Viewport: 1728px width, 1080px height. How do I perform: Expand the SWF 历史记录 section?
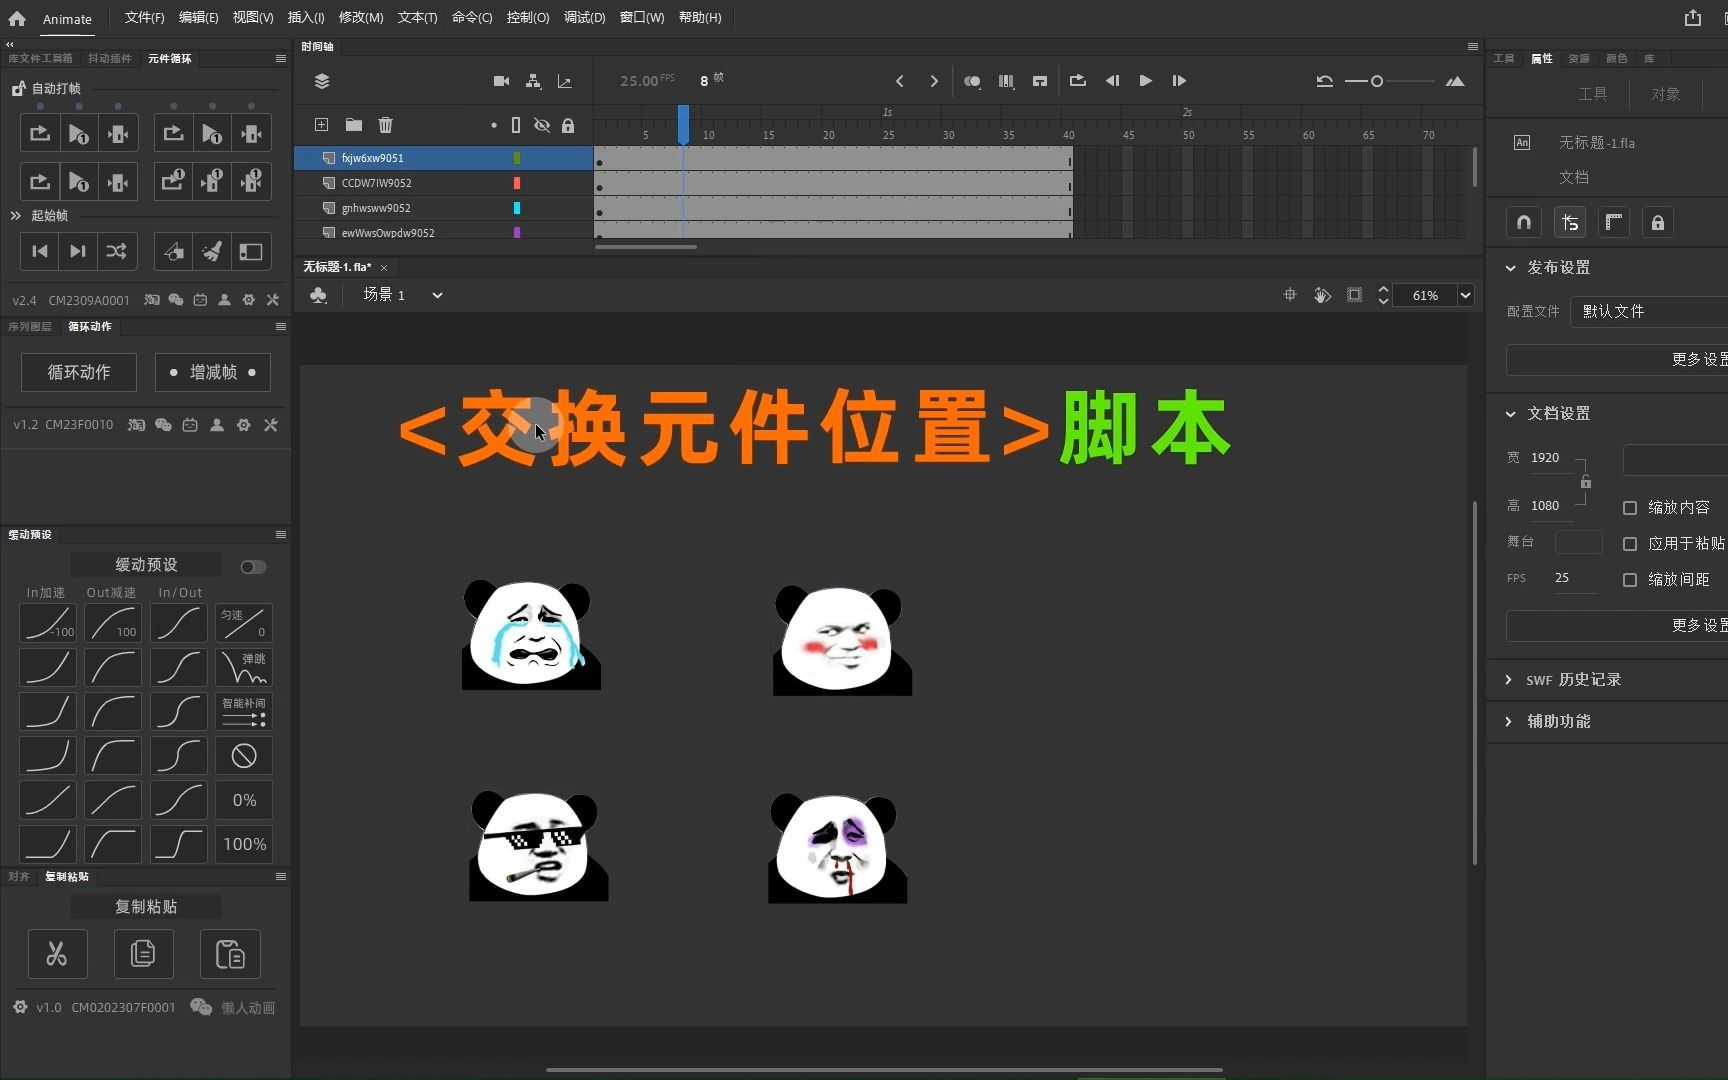pos(1509,680)
